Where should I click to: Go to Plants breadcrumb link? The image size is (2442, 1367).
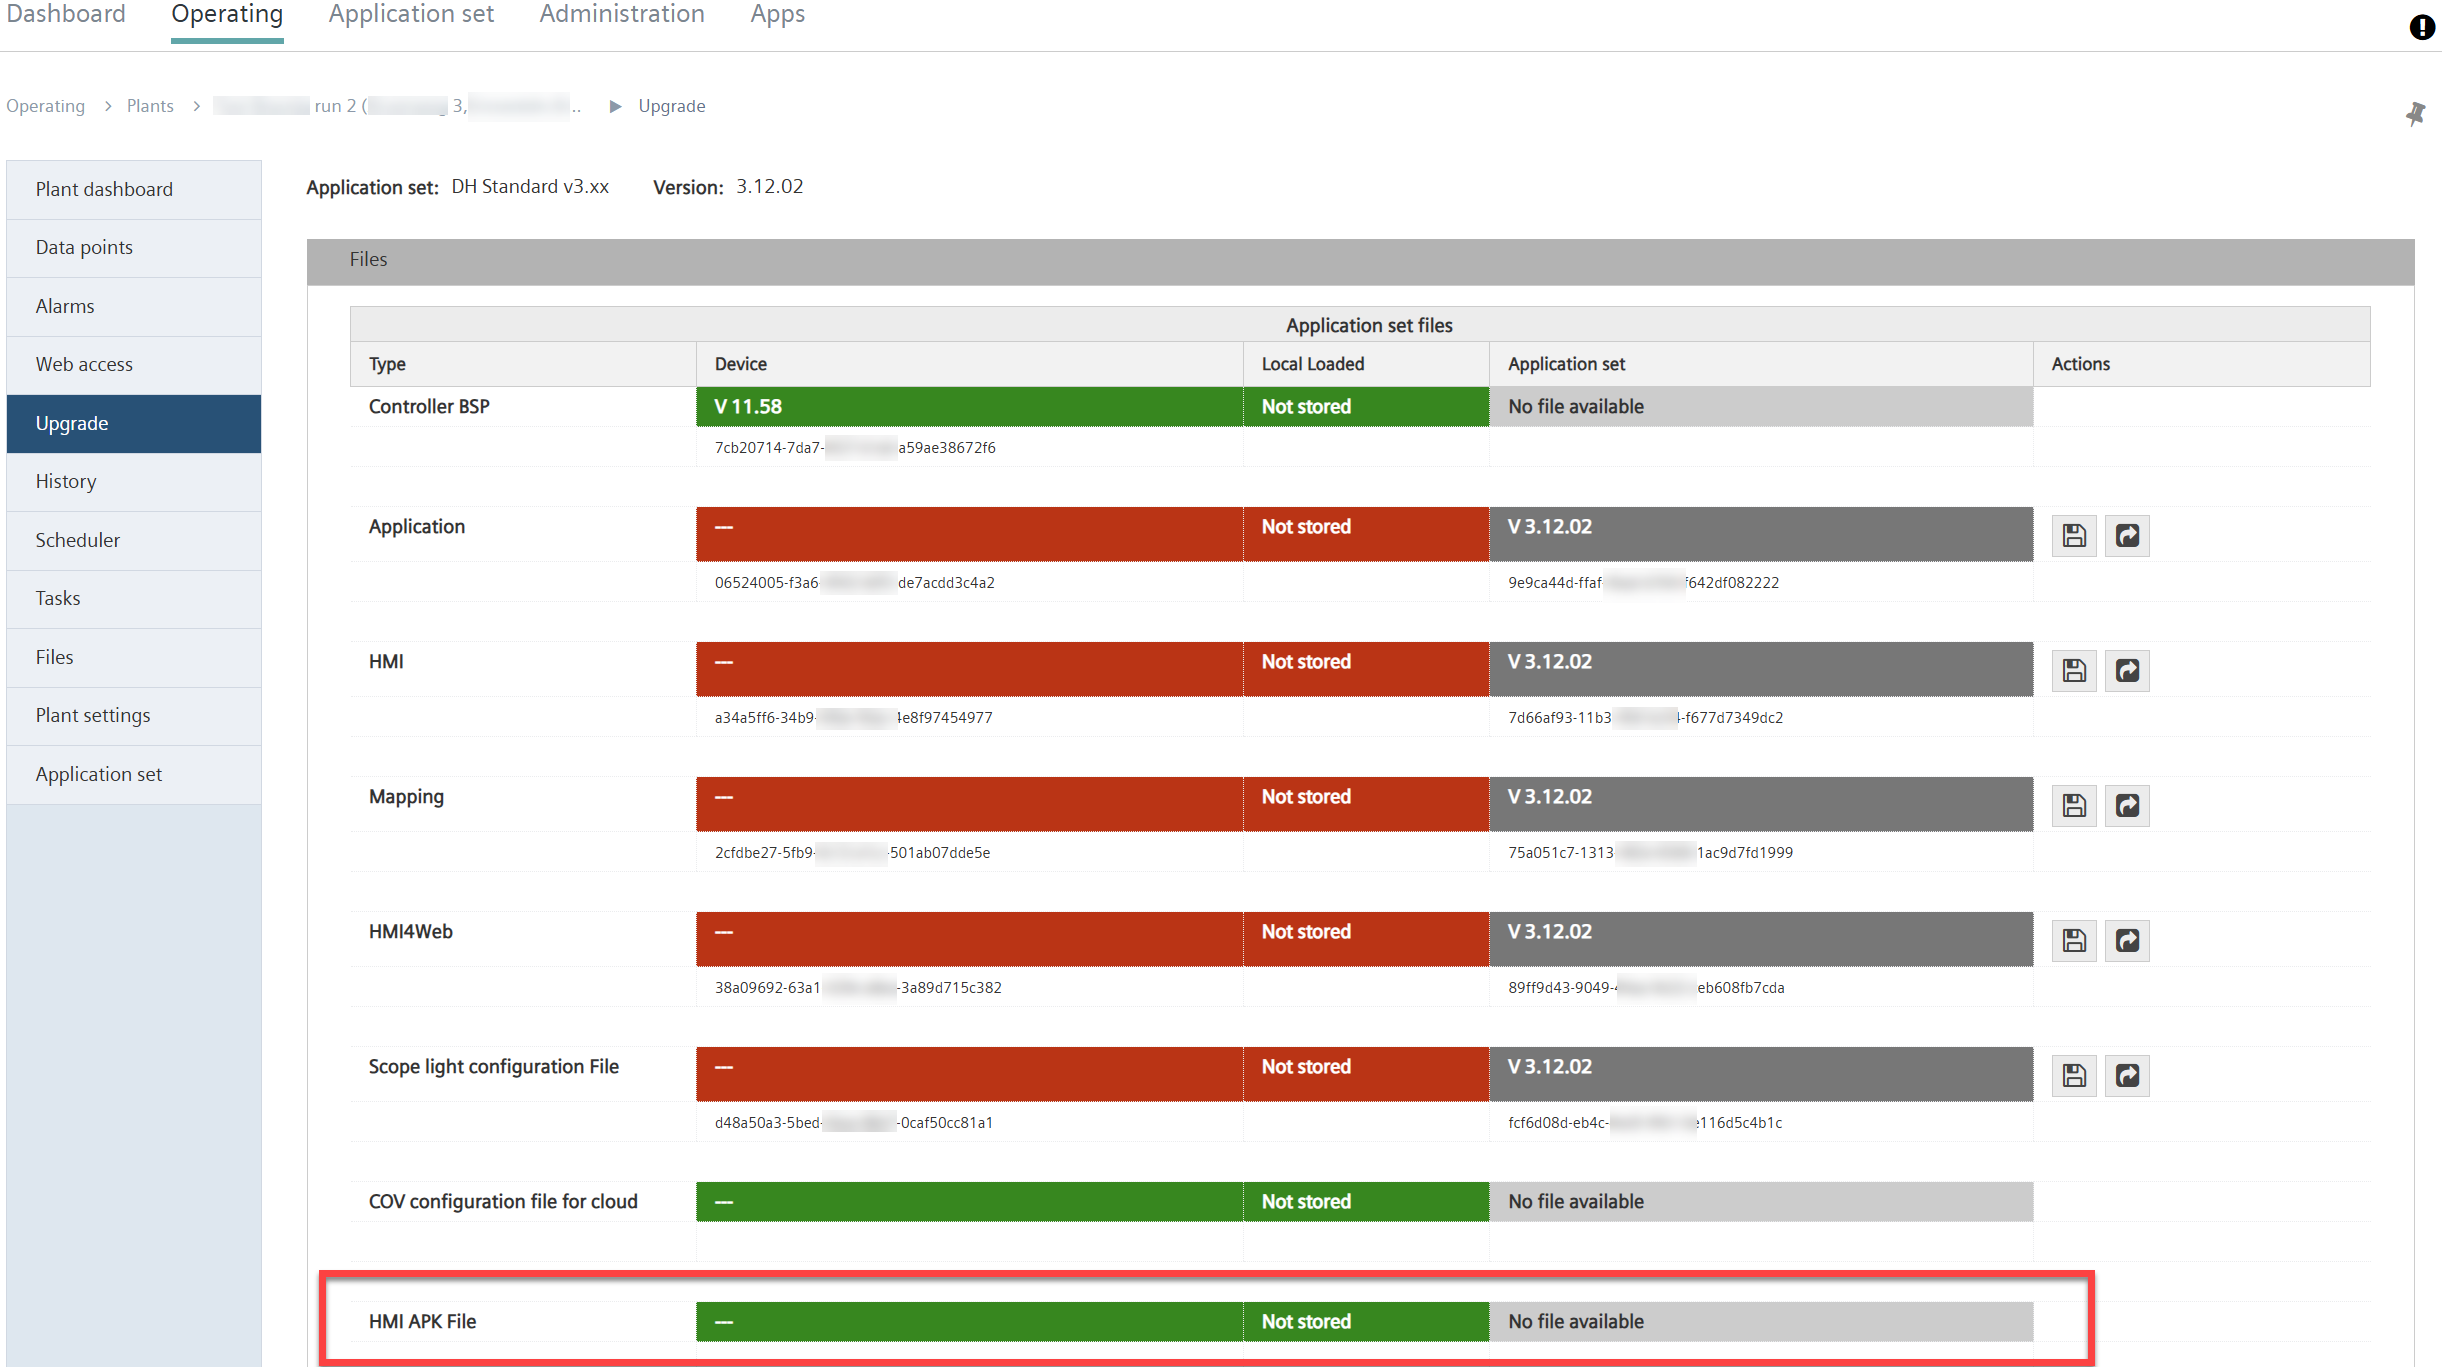pyautogui.click(x=150, y=106)
